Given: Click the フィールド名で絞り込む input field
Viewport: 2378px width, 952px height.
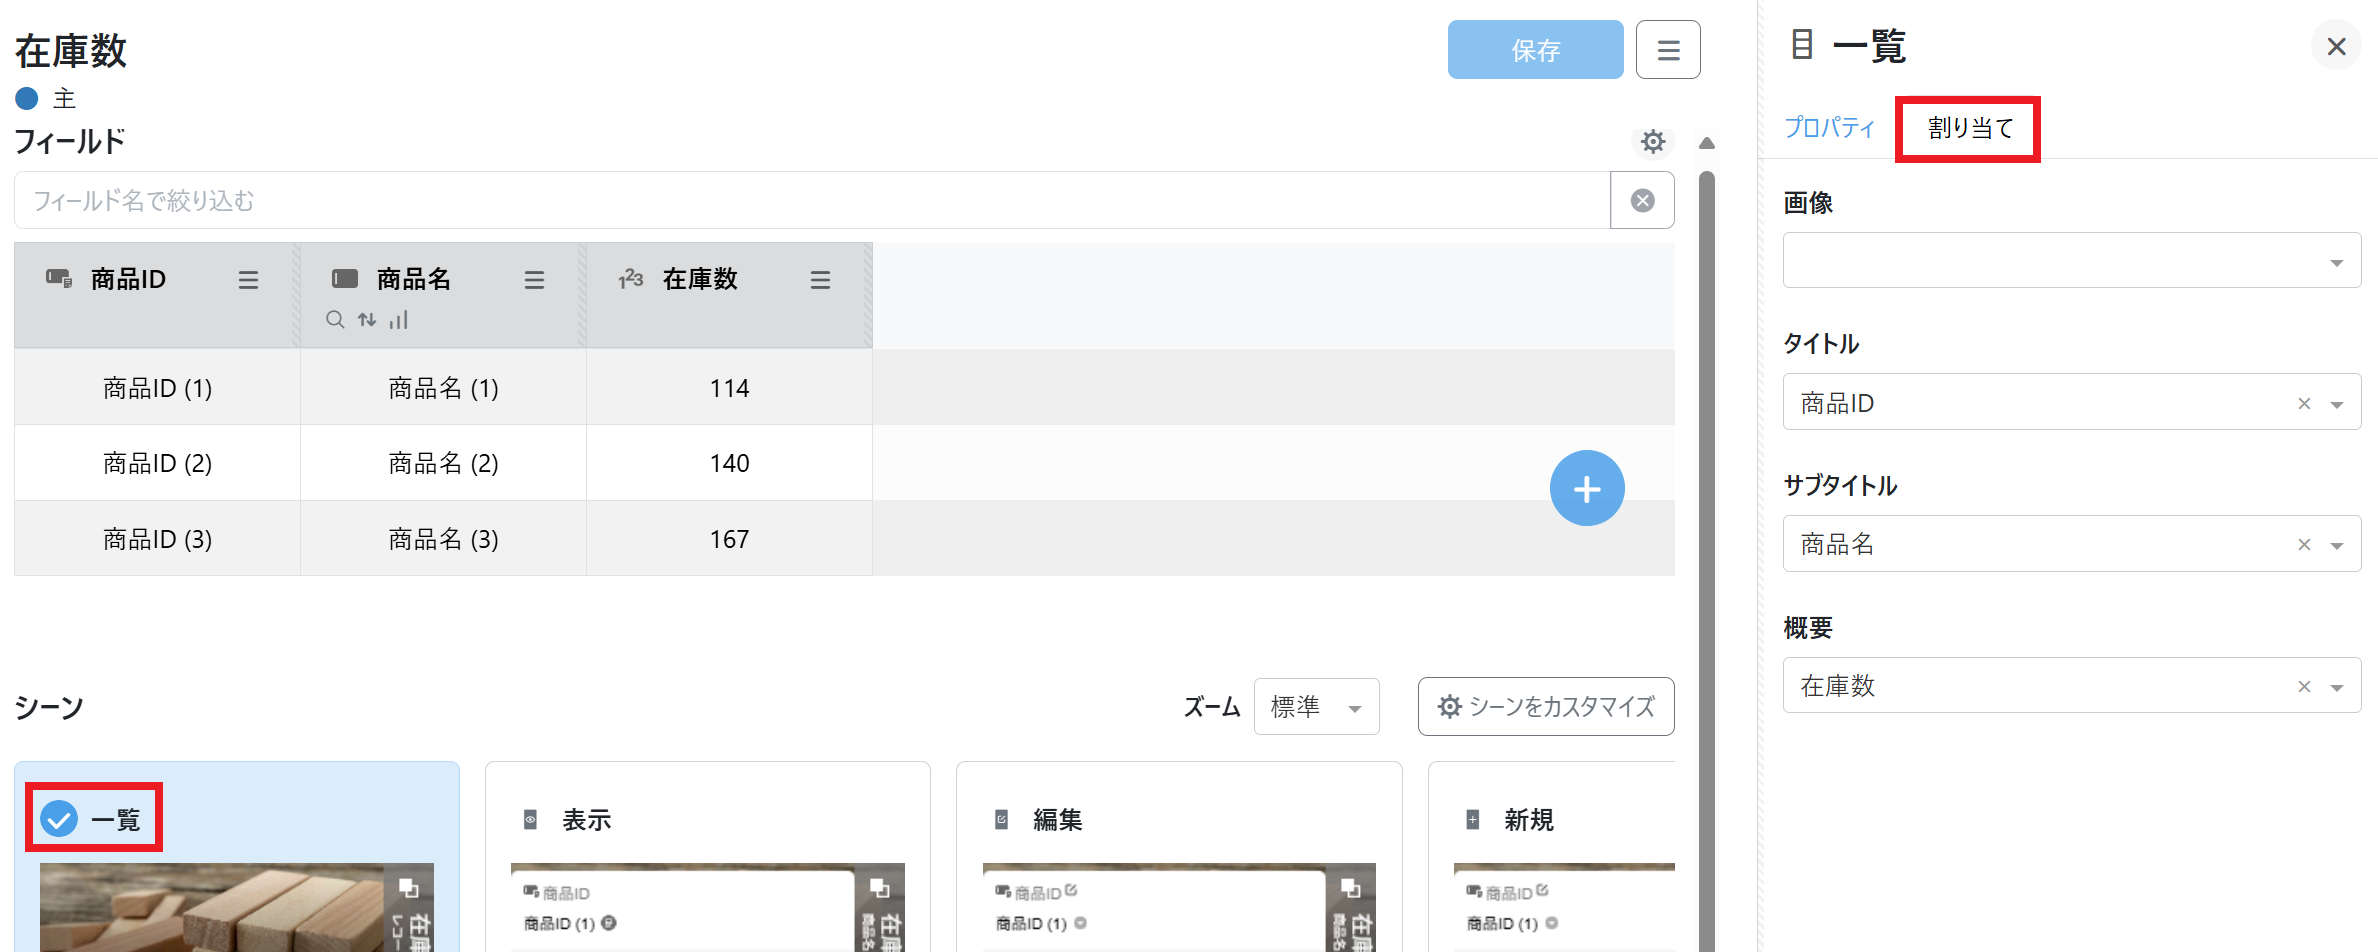Looking at the screenshot, I should coord(810,201).
